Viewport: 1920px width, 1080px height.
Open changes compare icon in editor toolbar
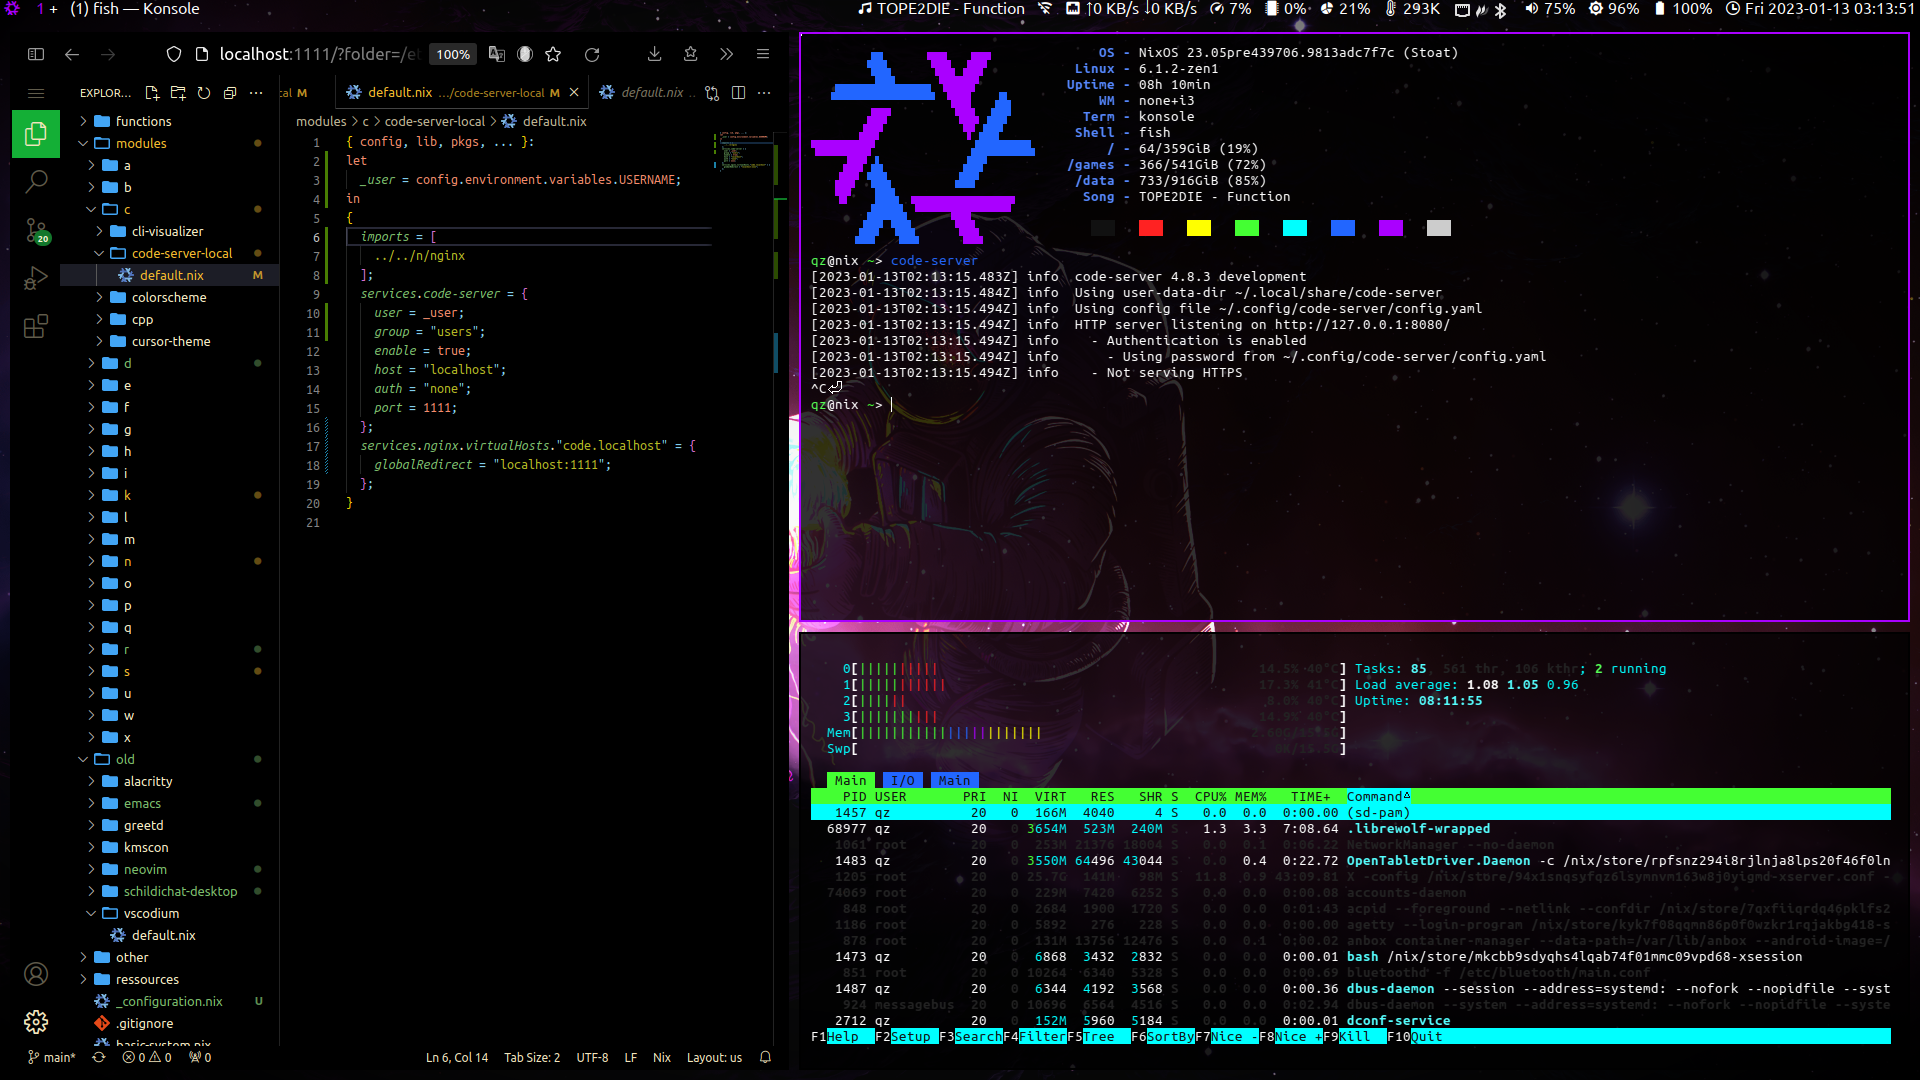pos(712,93)
